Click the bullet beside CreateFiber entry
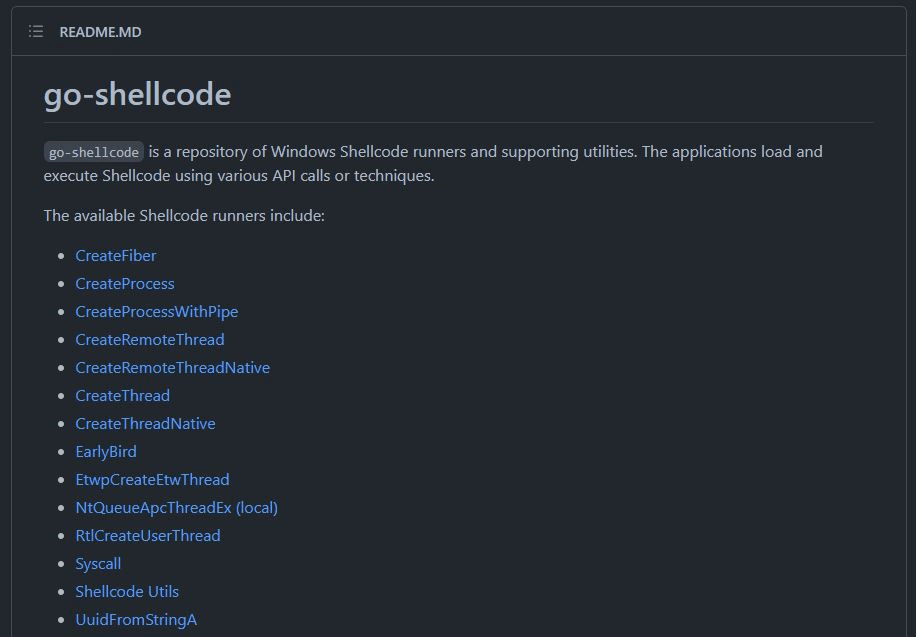Screen dimensions: 916x637 click(61, 256)
